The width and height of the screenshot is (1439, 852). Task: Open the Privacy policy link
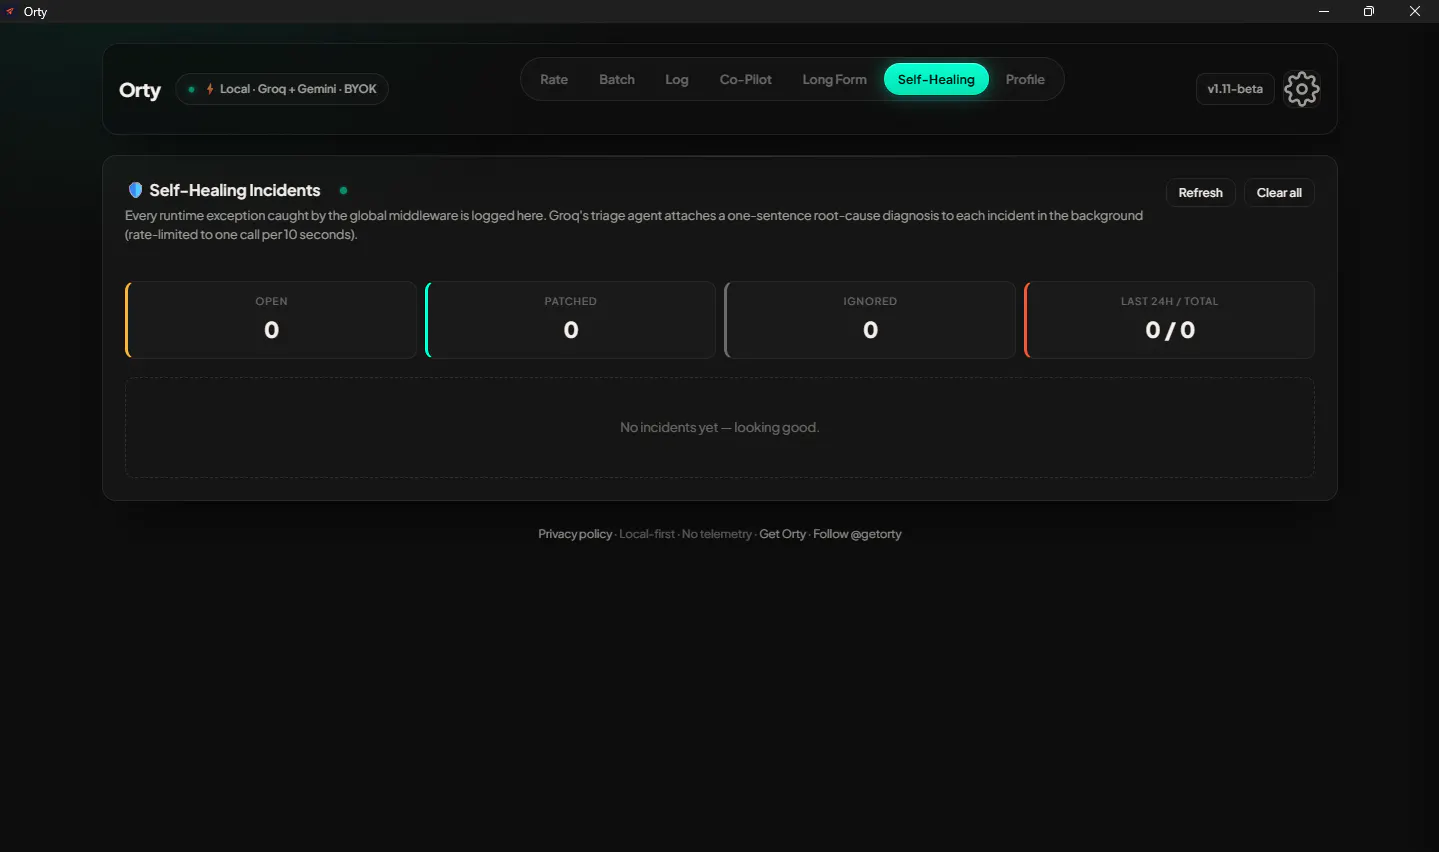click(x=575, y=534)
